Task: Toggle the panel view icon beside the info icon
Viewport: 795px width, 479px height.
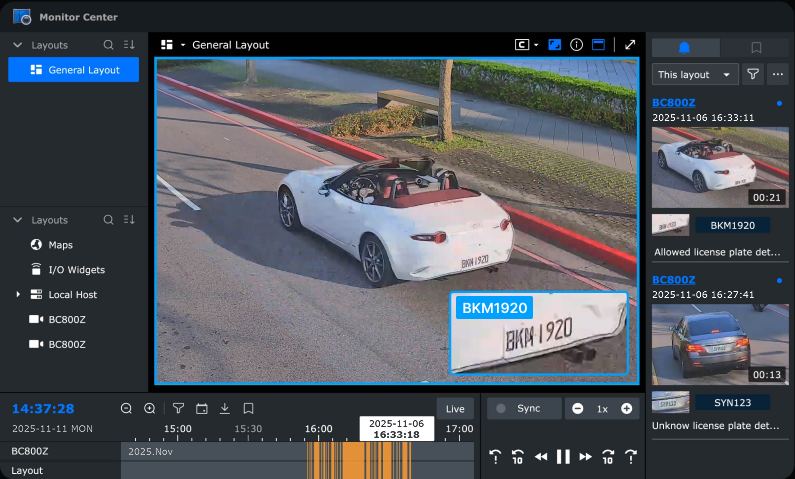Action: pyautogui.click(x=598, y=45)
